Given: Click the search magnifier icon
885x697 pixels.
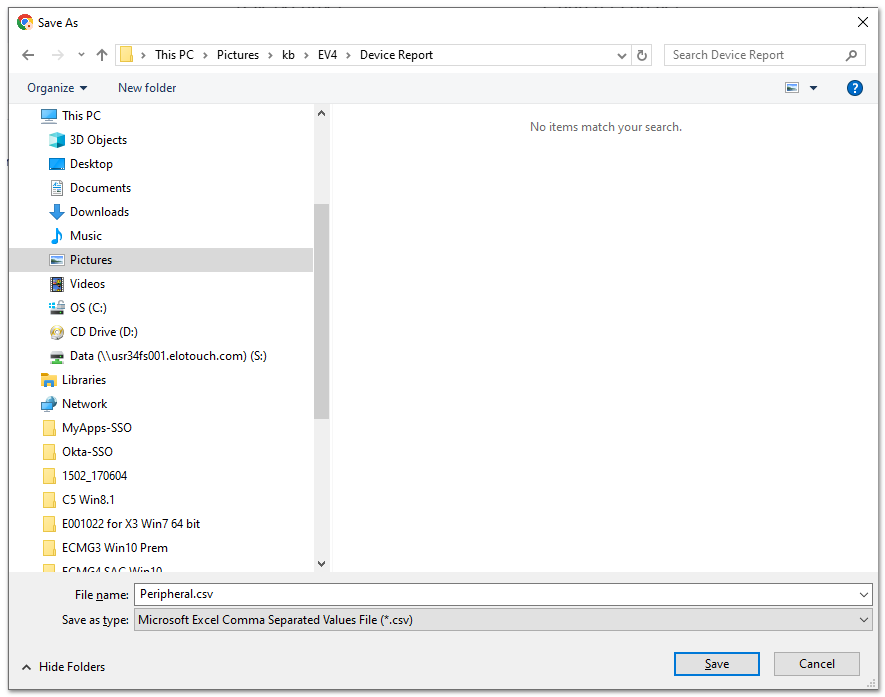Looking at the screenshot, I should pyautogui.click(x=851, y=55).
